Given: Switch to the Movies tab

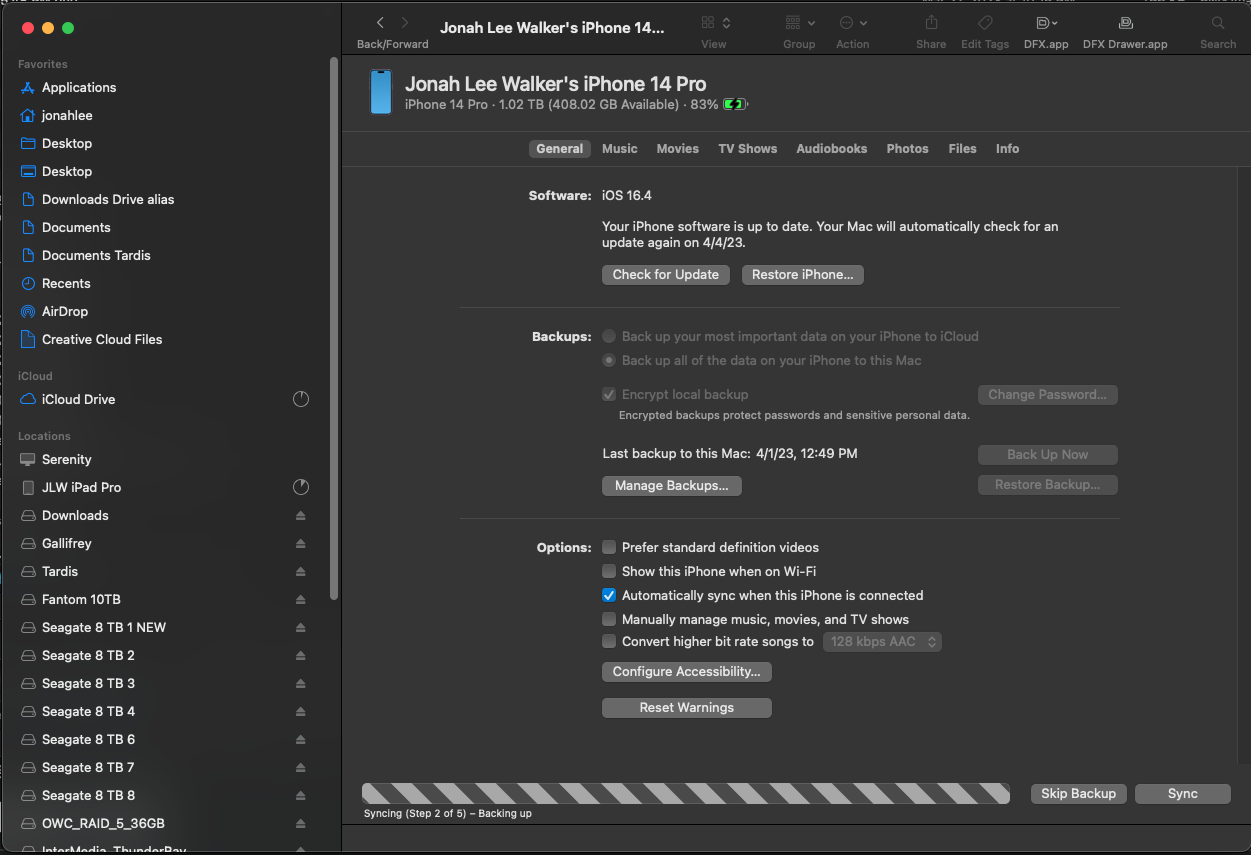Looking at the screenshot, I should (x=678, y=149).
